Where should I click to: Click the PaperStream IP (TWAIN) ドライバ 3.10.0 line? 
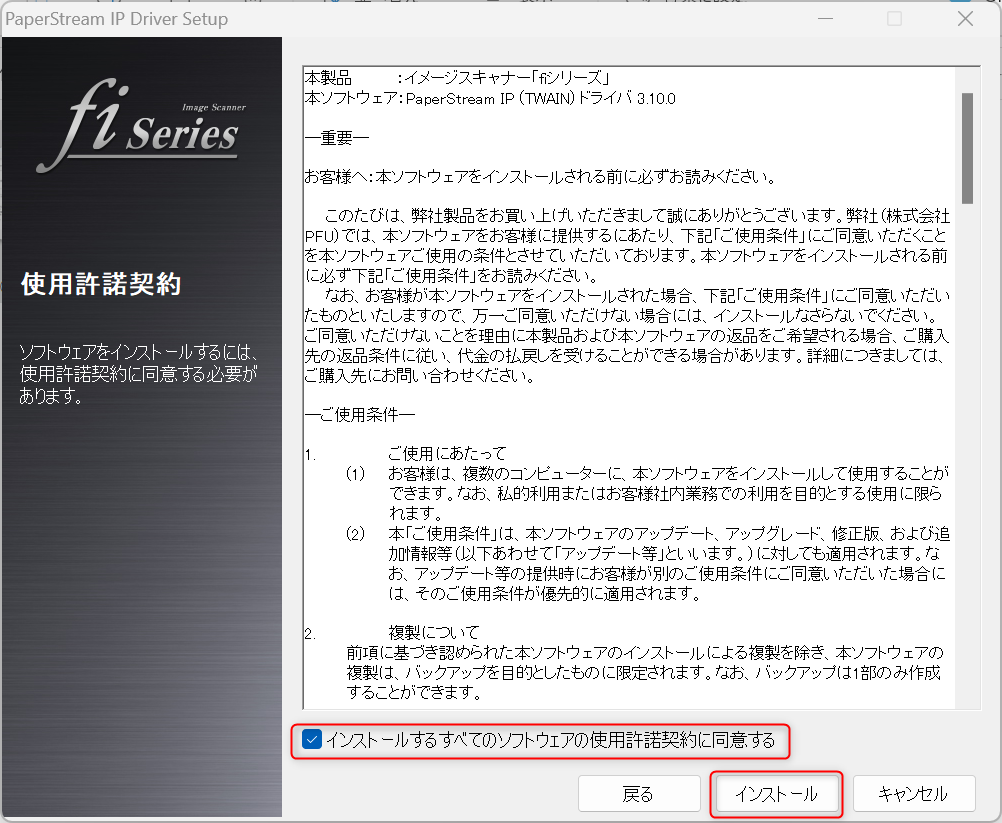(490, 98)
